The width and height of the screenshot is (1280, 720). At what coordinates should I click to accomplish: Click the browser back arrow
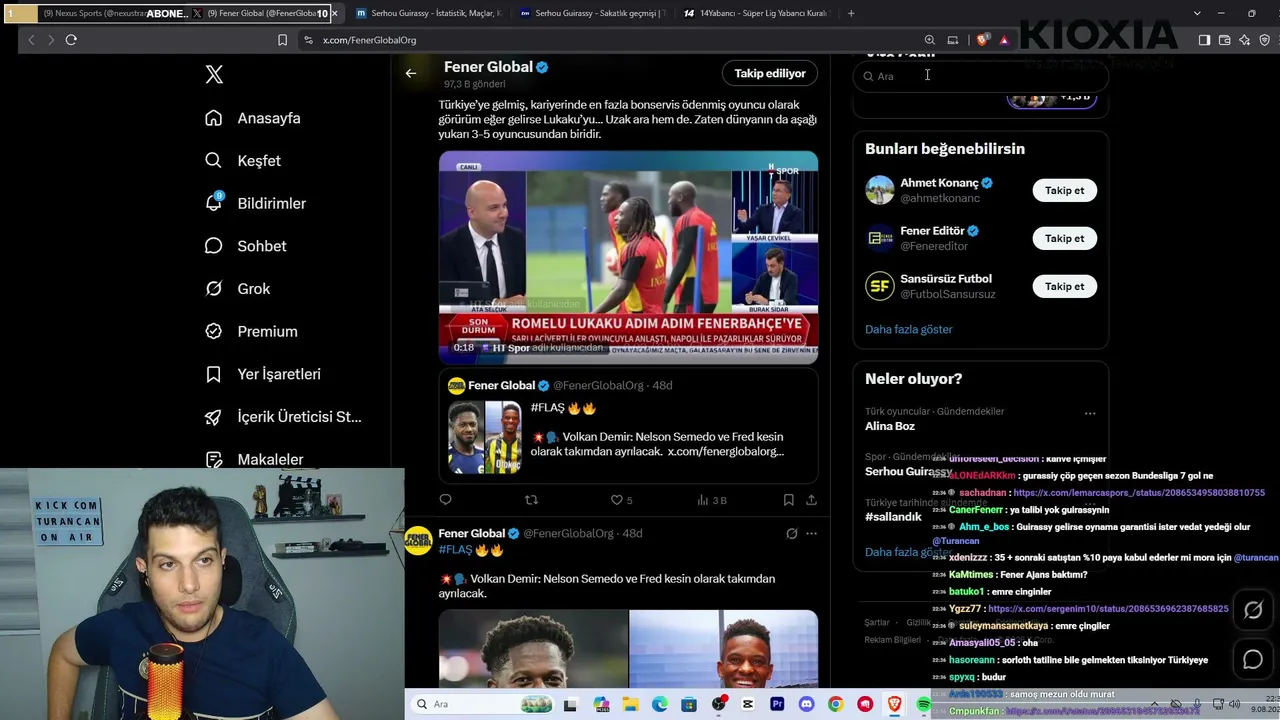coord(31,40)
